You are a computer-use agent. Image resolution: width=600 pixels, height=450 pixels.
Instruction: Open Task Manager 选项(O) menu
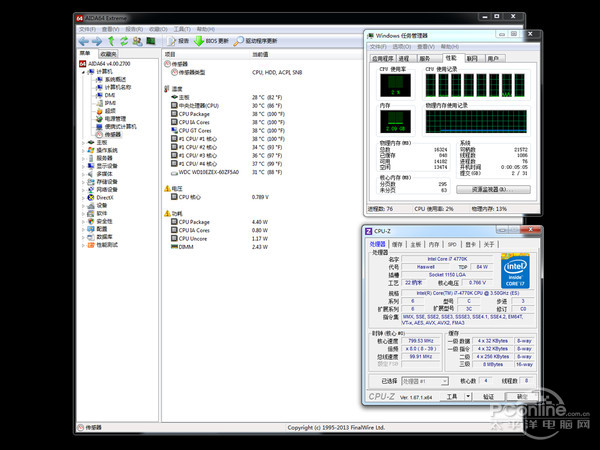point(401,46)
